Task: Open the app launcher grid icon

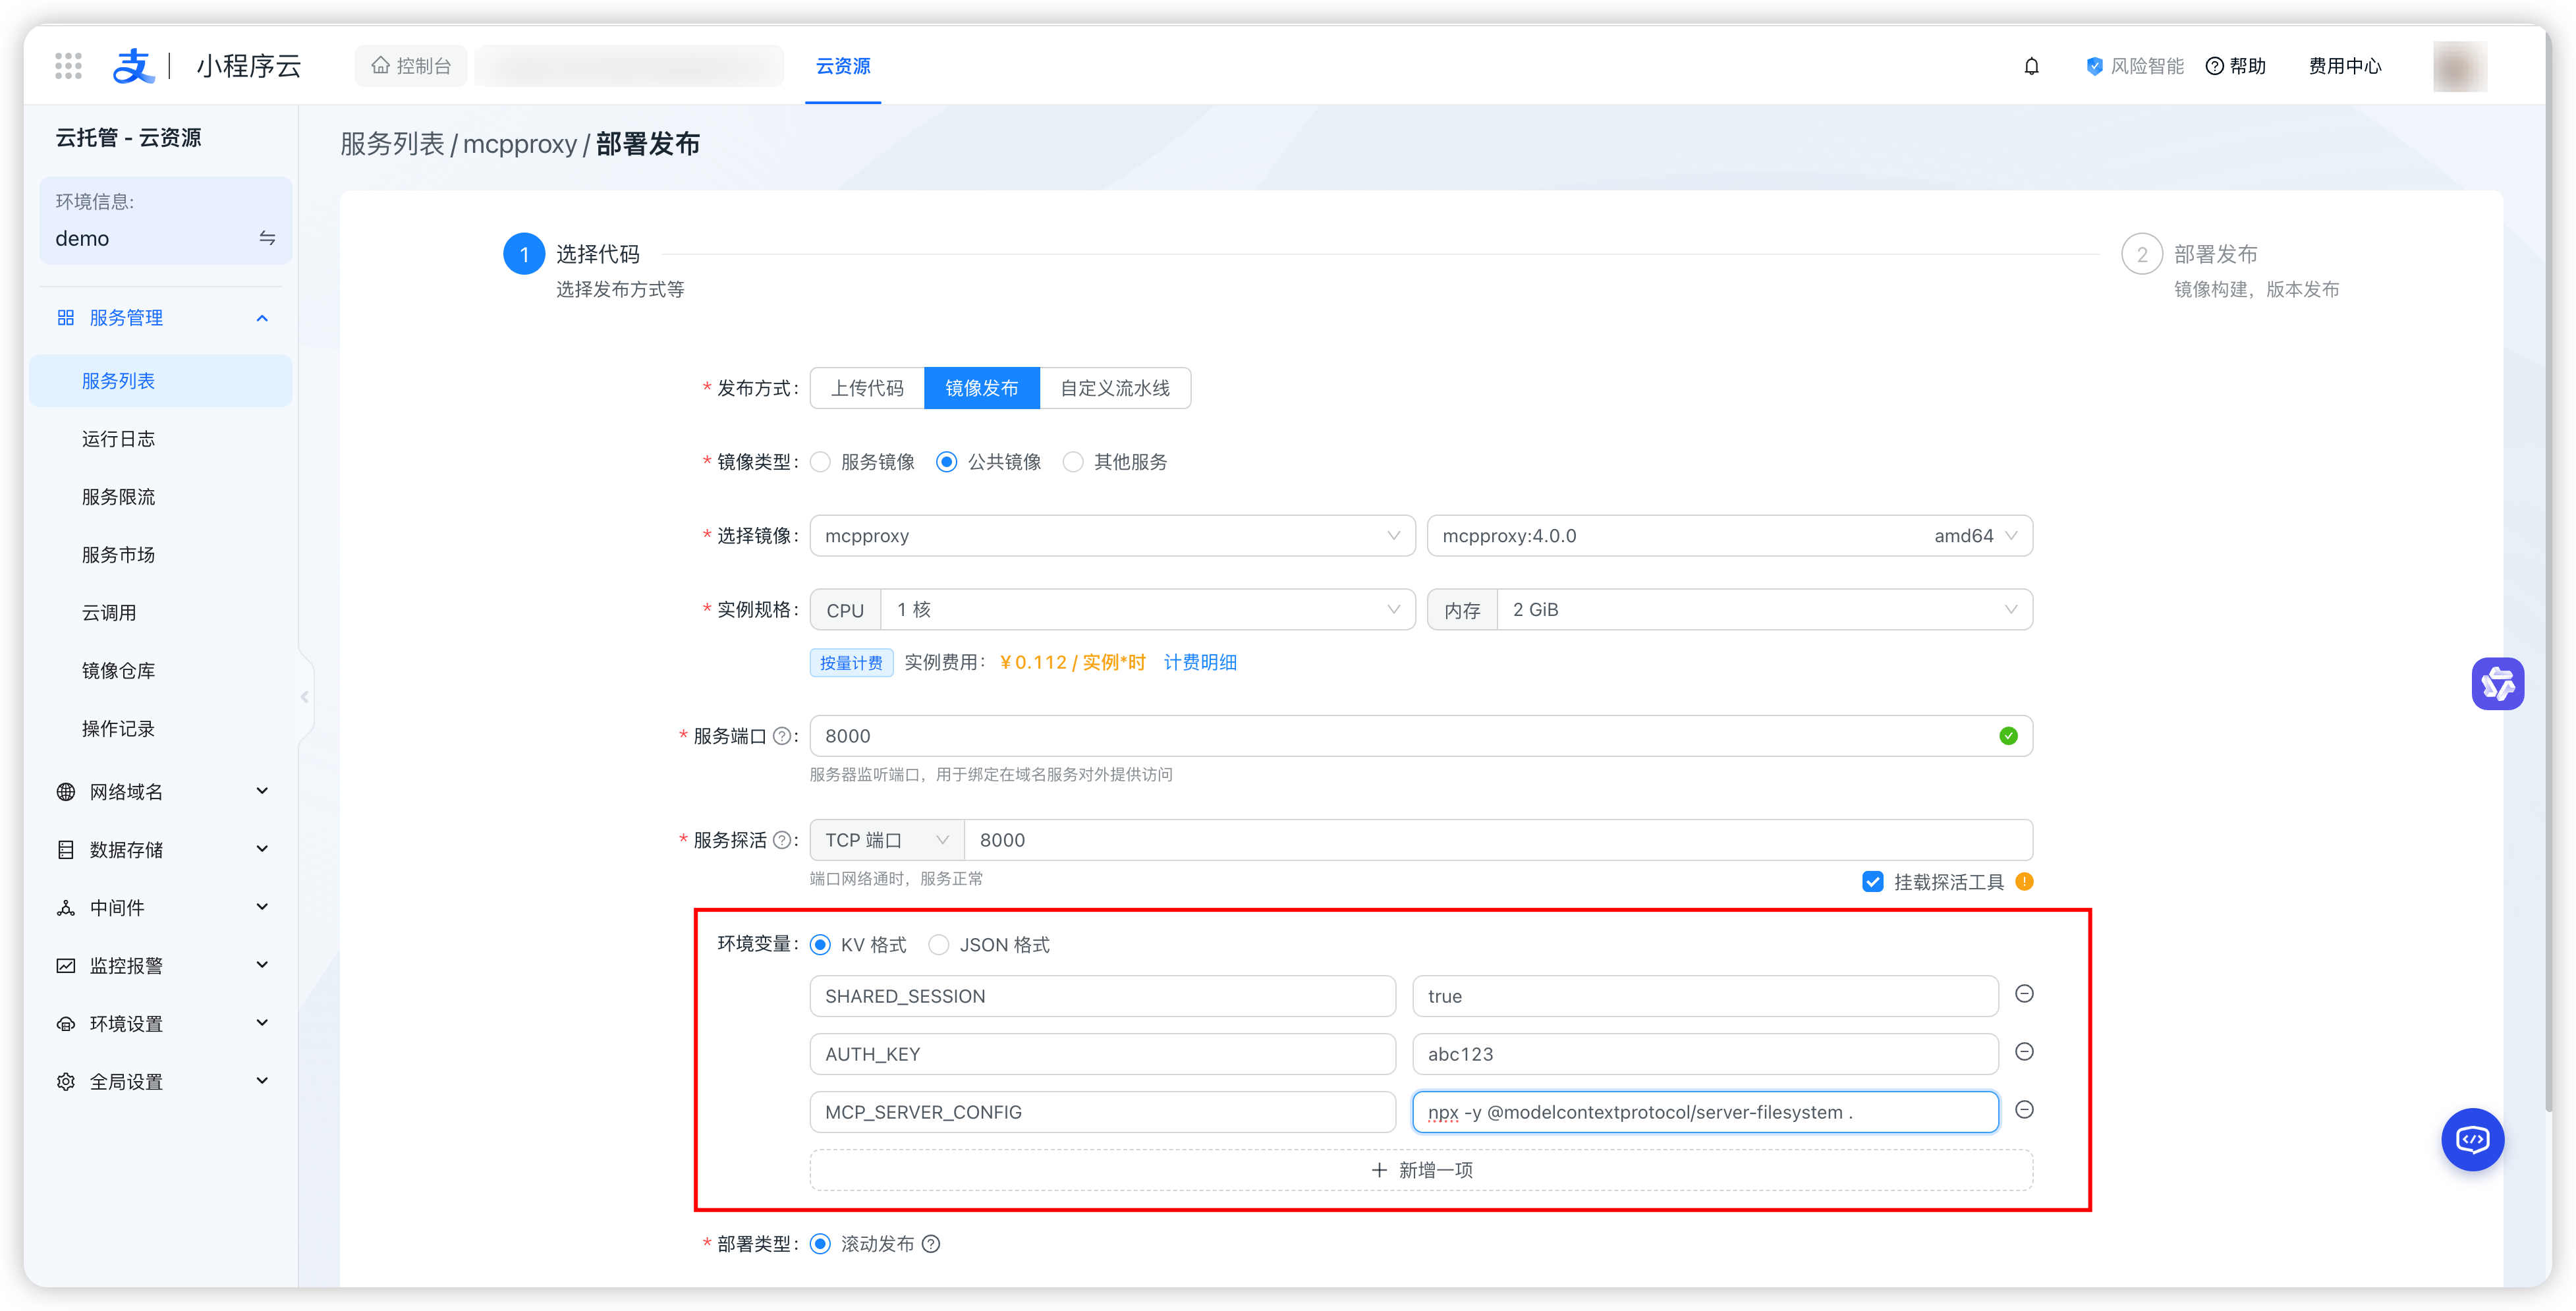Action: [67, 65]
